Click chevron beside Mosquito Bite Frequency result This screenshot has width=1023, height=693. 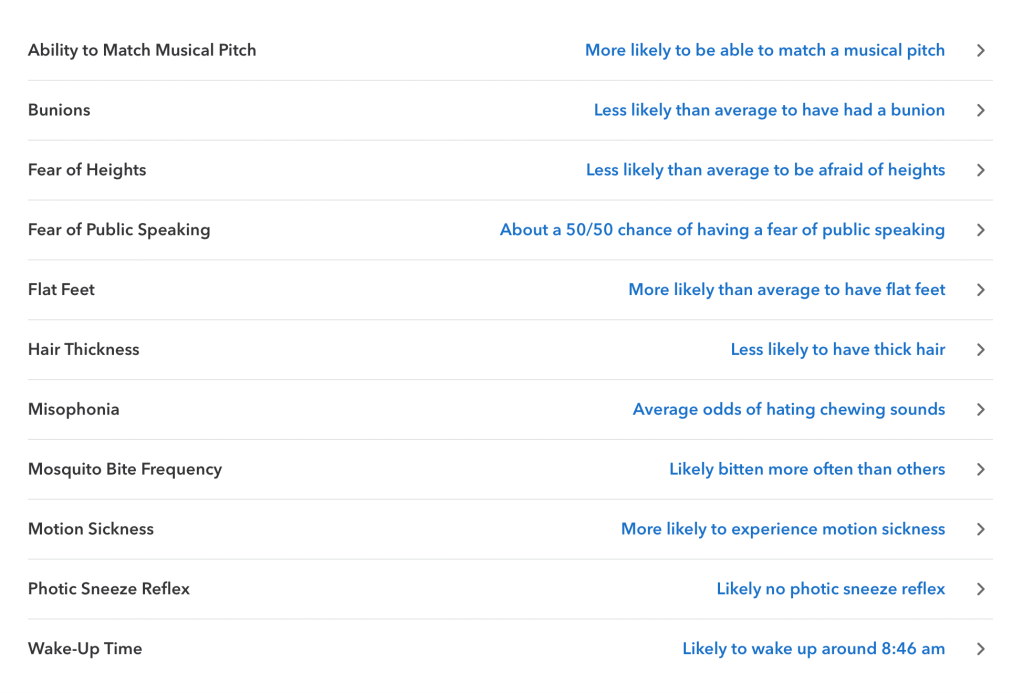pos(981,469)
